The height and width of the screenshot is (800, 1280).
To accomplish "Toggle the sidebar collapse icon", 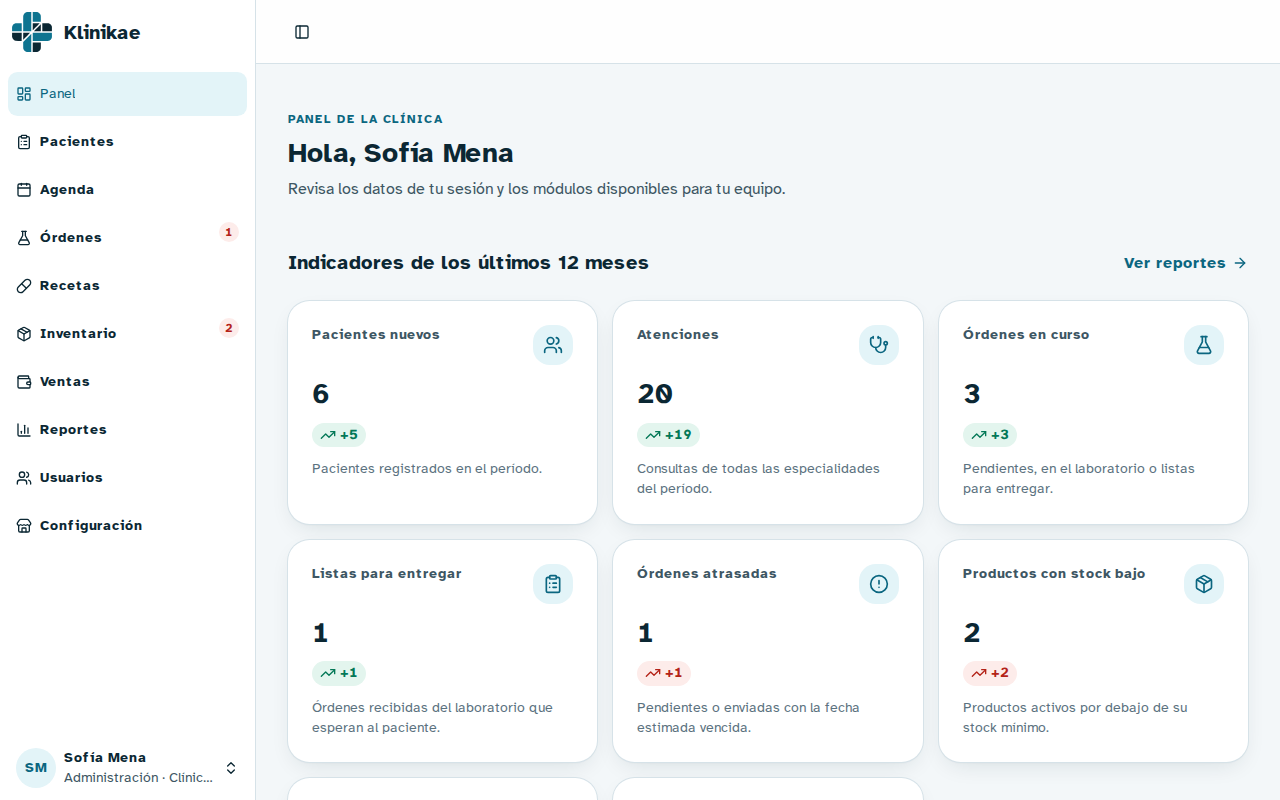I will [x=302, y=32].
